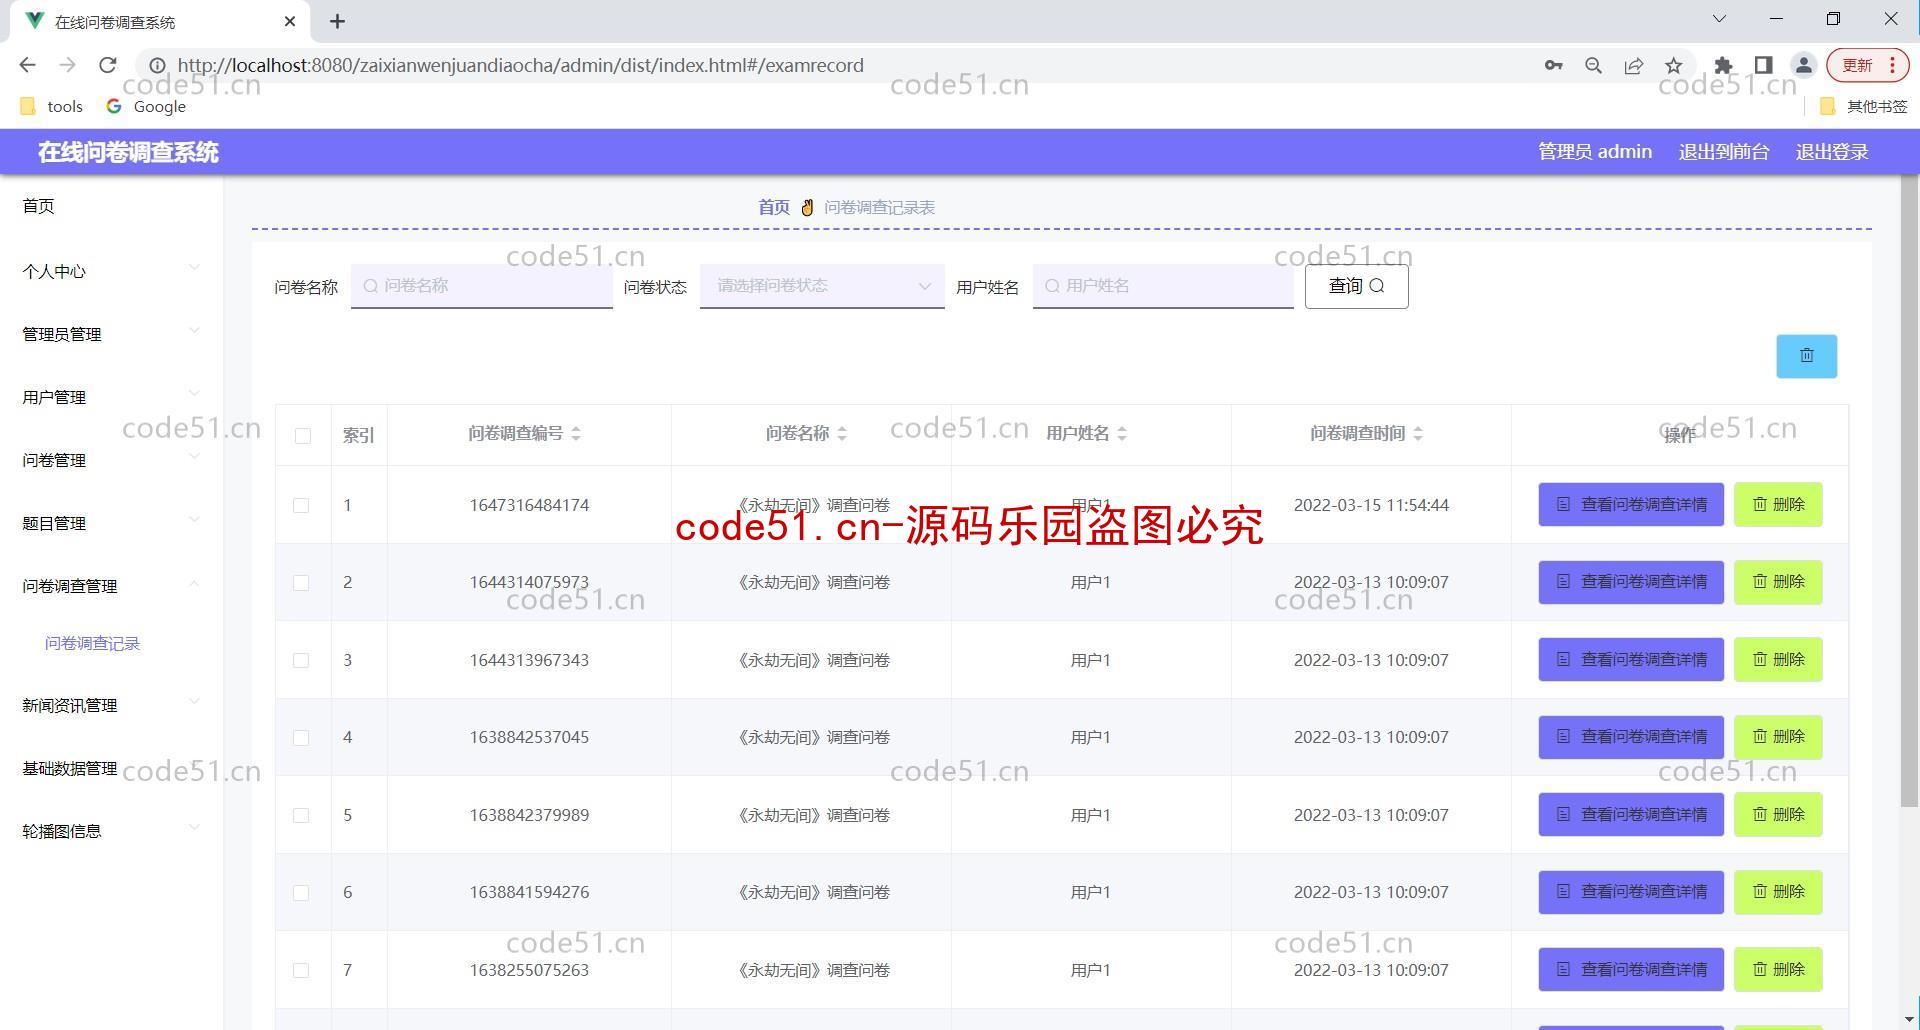Image resolution: width=1920 pixels, height=1030 pixels.
Task: Sort by 问卷调查时间 column sort arrows
Action: (x=1418, y=433)
